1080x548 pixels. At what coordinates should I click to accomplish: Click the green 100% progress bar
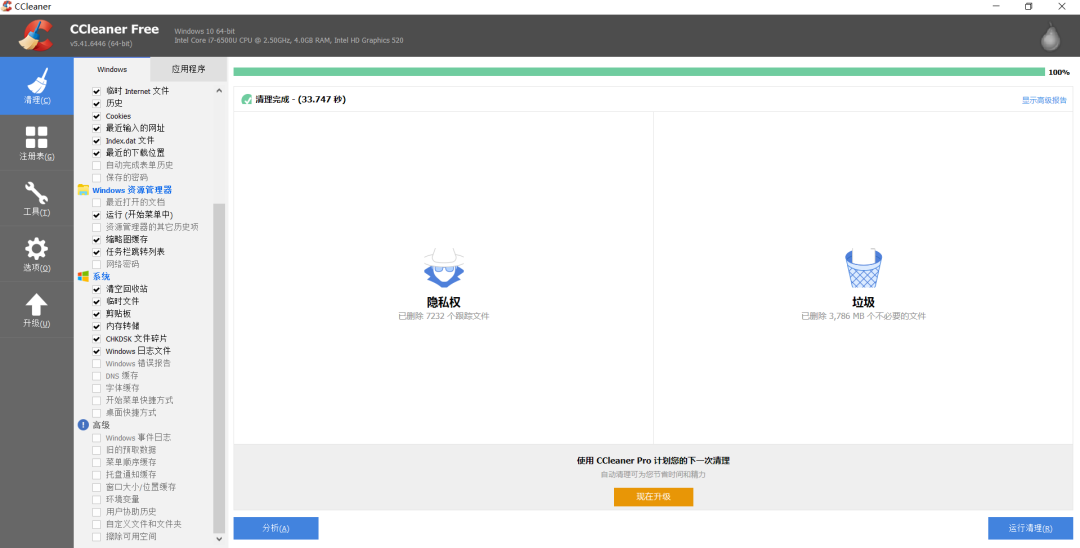(638, 72)
